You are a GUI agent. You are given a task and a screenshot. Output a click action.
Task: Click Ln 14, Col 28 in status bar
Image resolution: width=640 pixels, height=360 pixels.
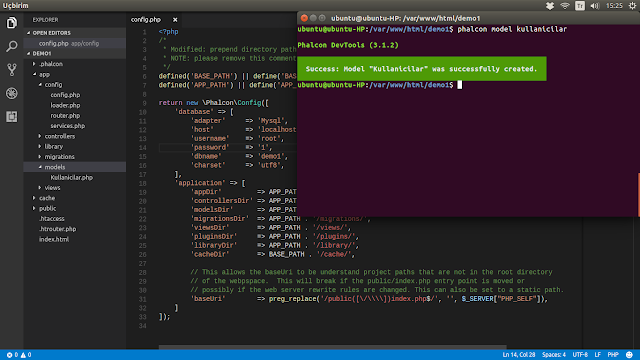click(x=519, y=355)
